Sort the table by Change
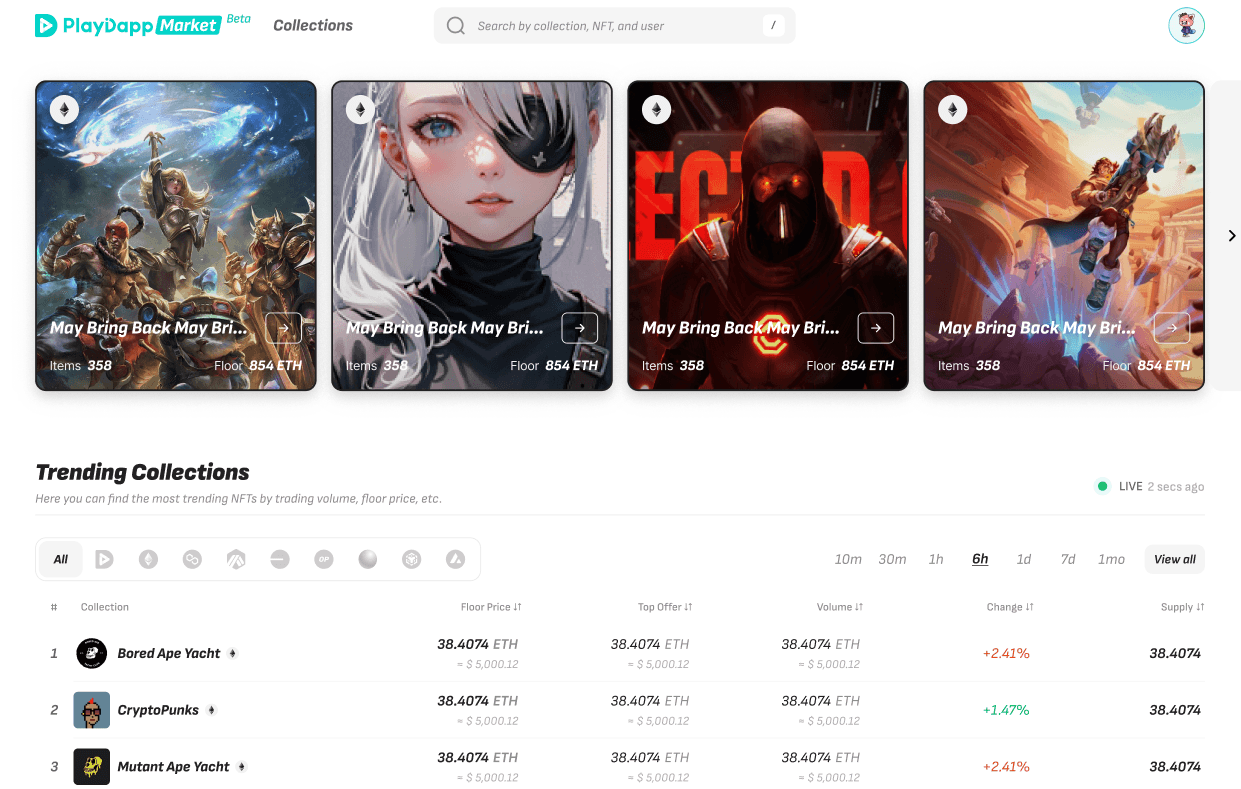The height and width of the screenshot is (789, 1241). pyautogui.click(x=1010, y=607)
